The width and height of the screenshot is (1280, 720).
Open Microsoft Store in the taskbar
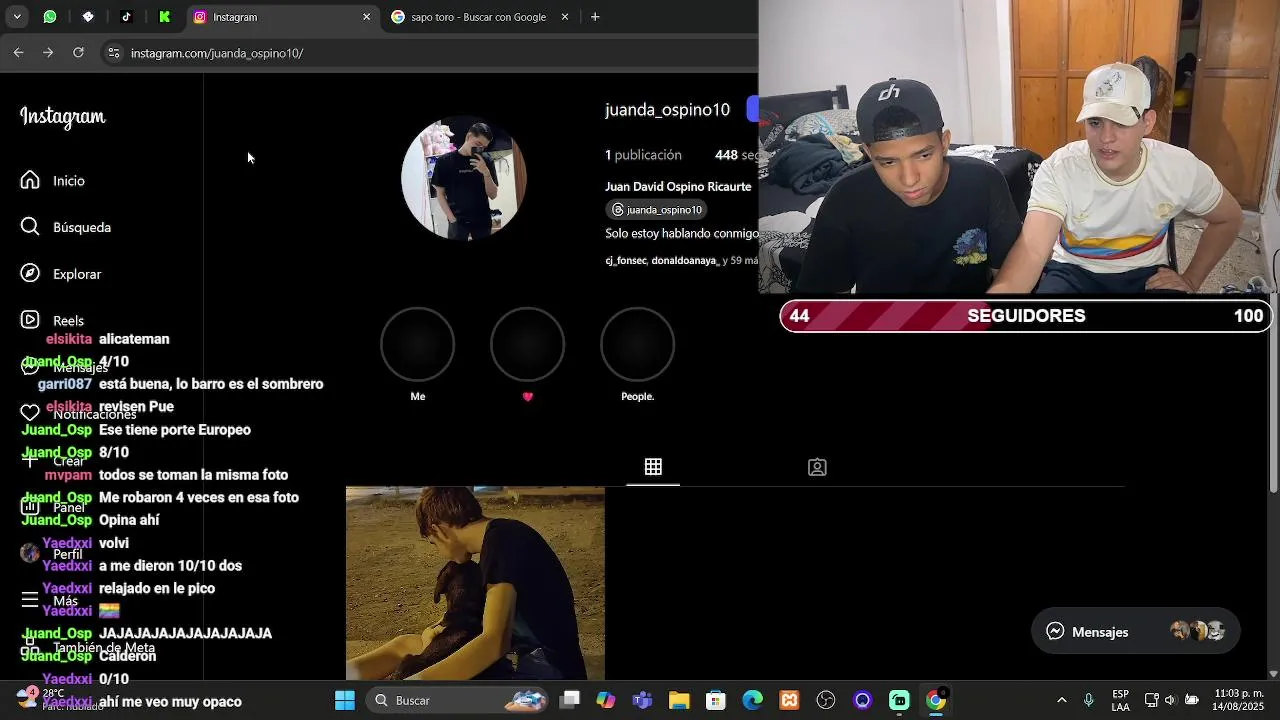pos(715,700)
